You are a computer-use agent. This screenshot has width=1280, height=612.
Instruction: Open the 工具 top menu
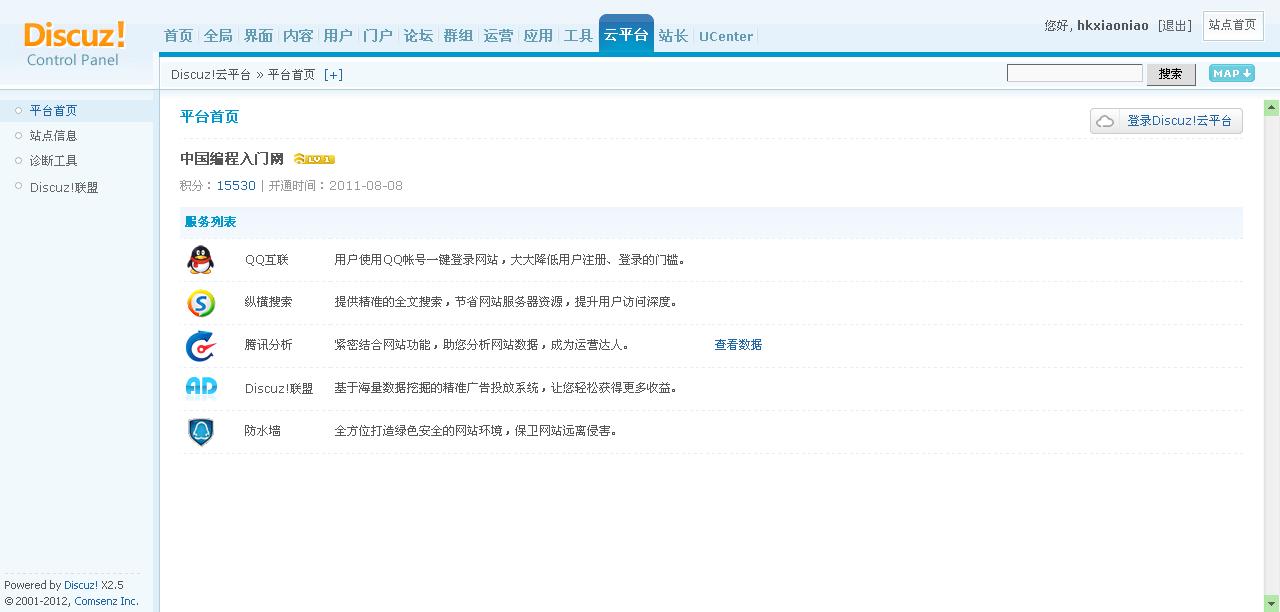[x=578, y=36]
